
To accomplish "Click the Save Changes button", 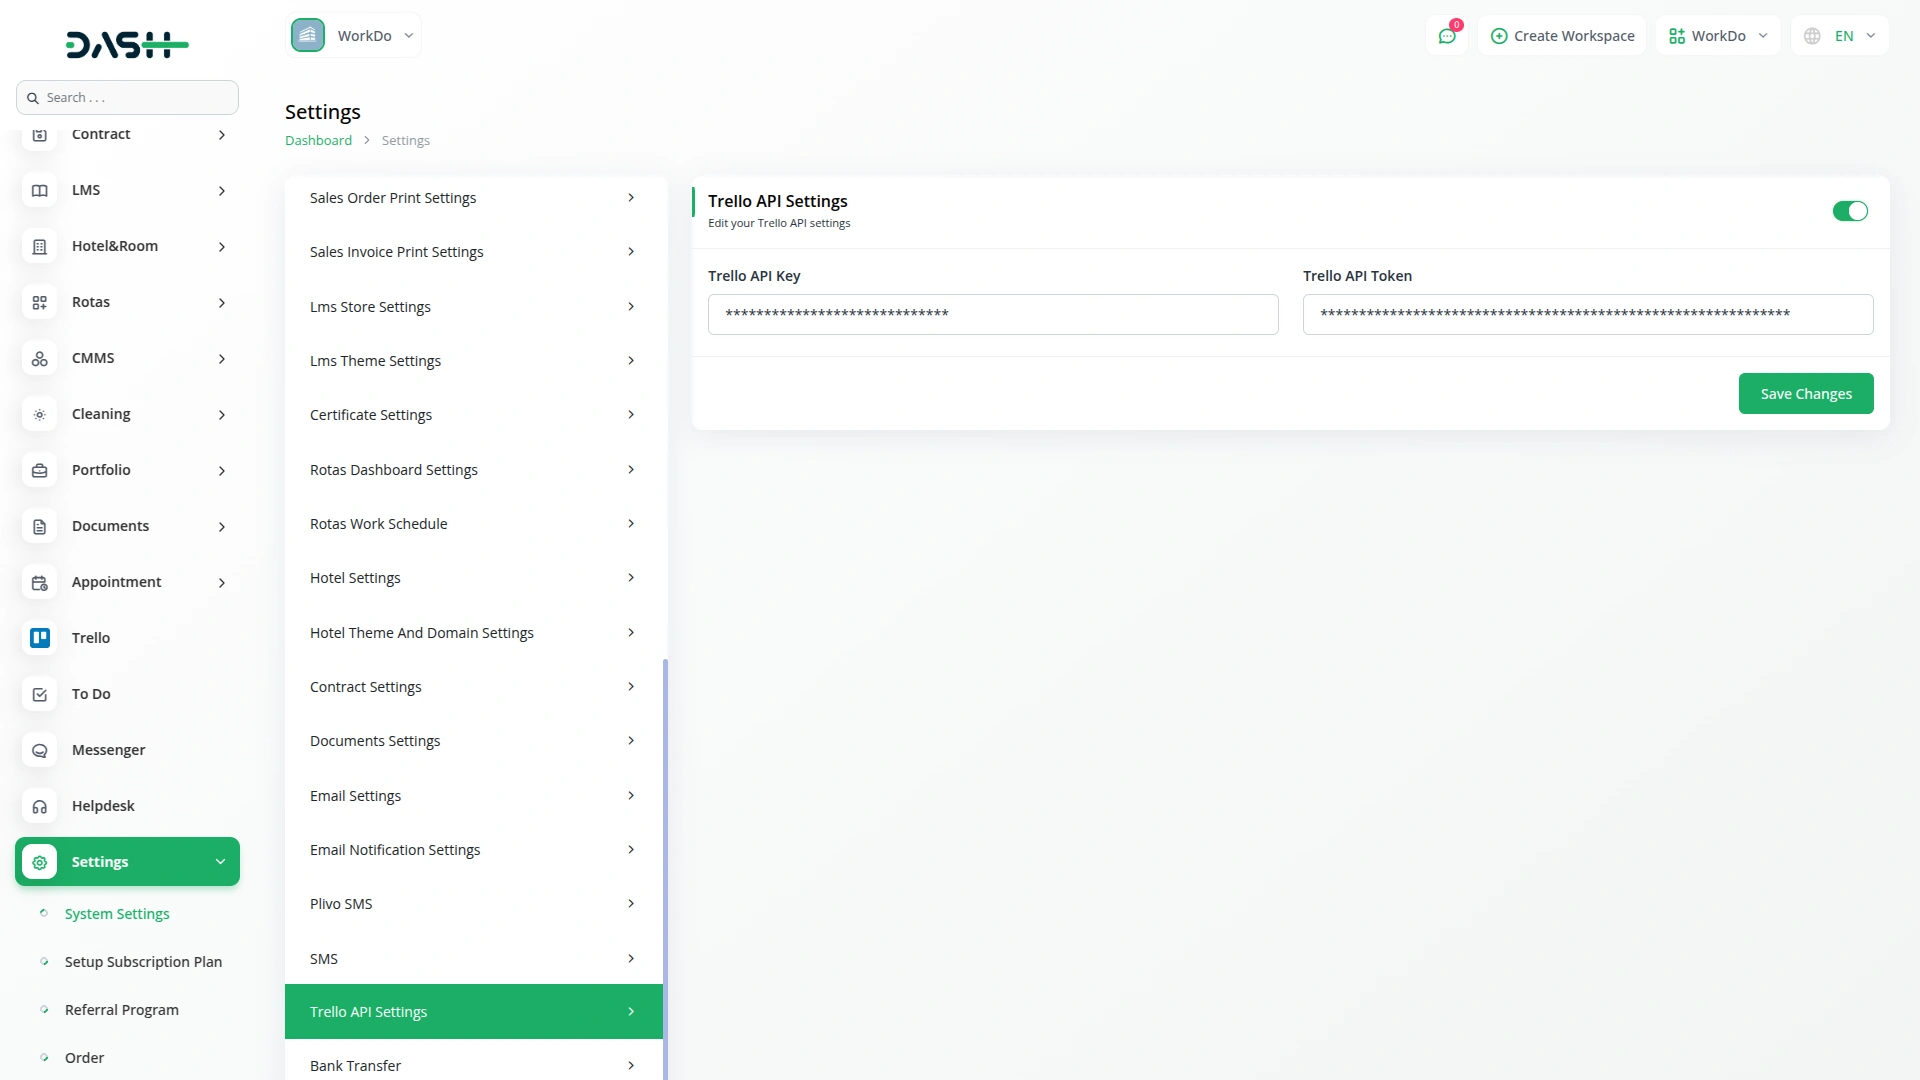I will [x=1805, y=393].
